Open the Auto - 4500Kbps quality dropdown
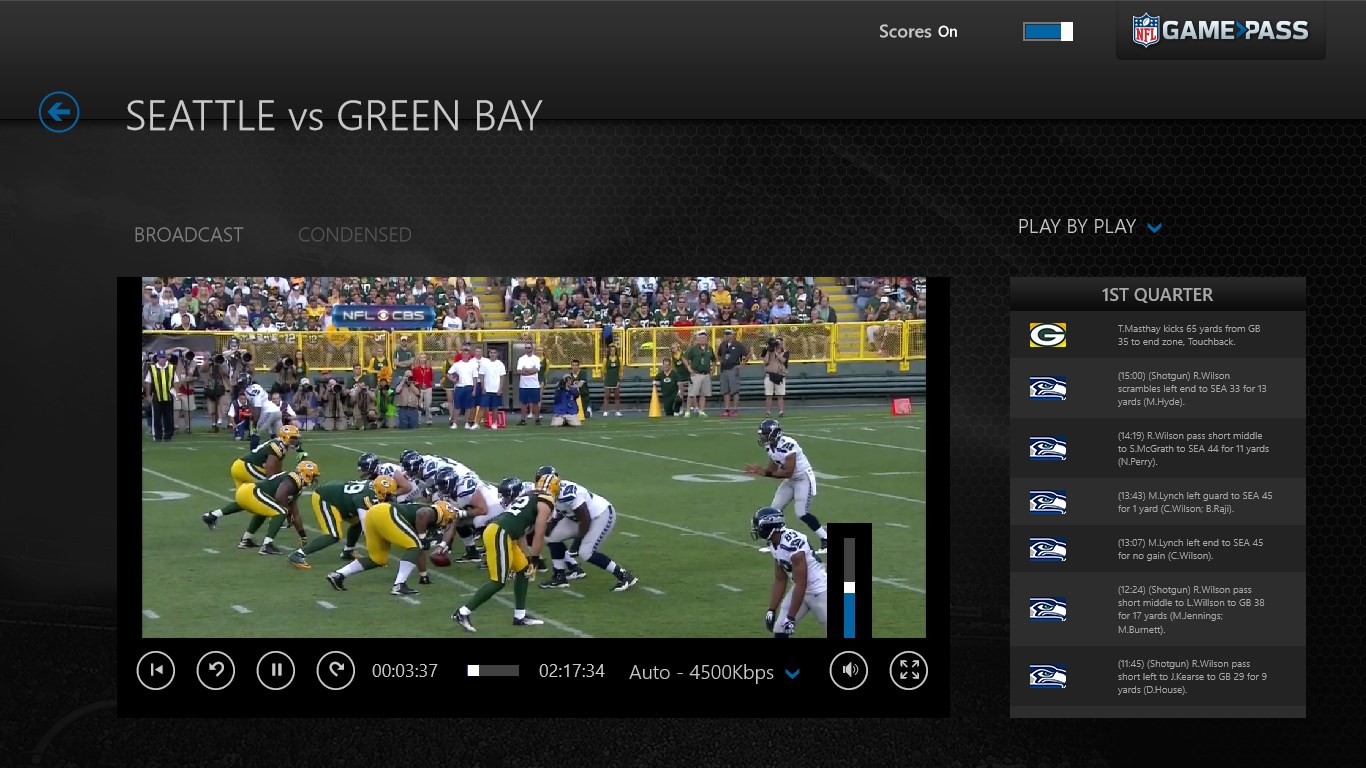 [714, 673]
